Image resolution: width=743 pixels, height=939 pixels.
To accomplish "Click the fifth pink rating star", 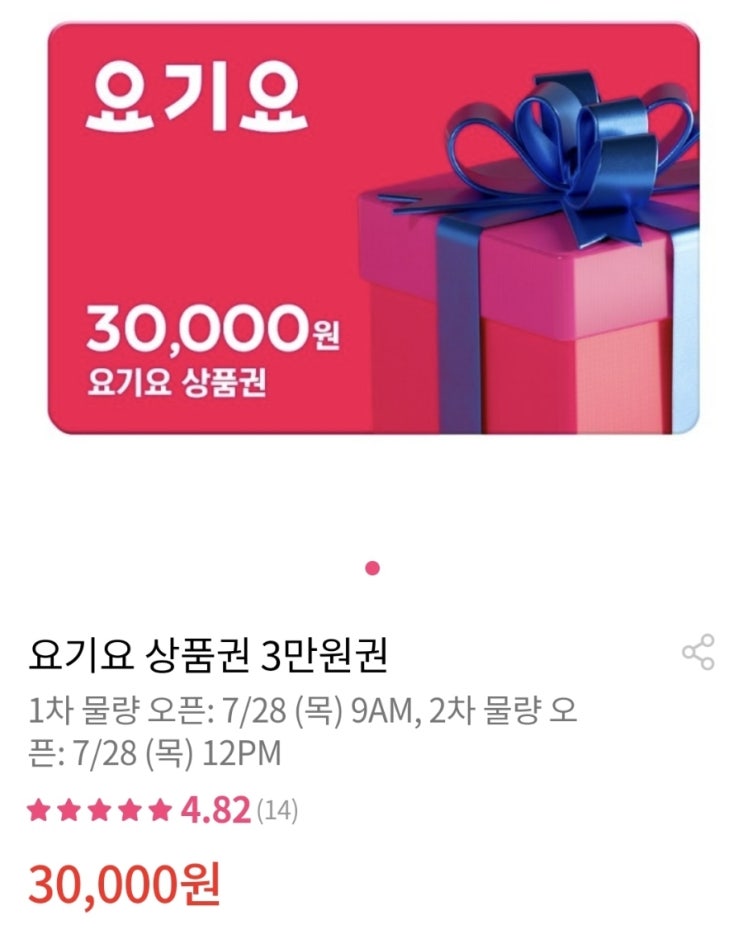I will pos(160,810).
